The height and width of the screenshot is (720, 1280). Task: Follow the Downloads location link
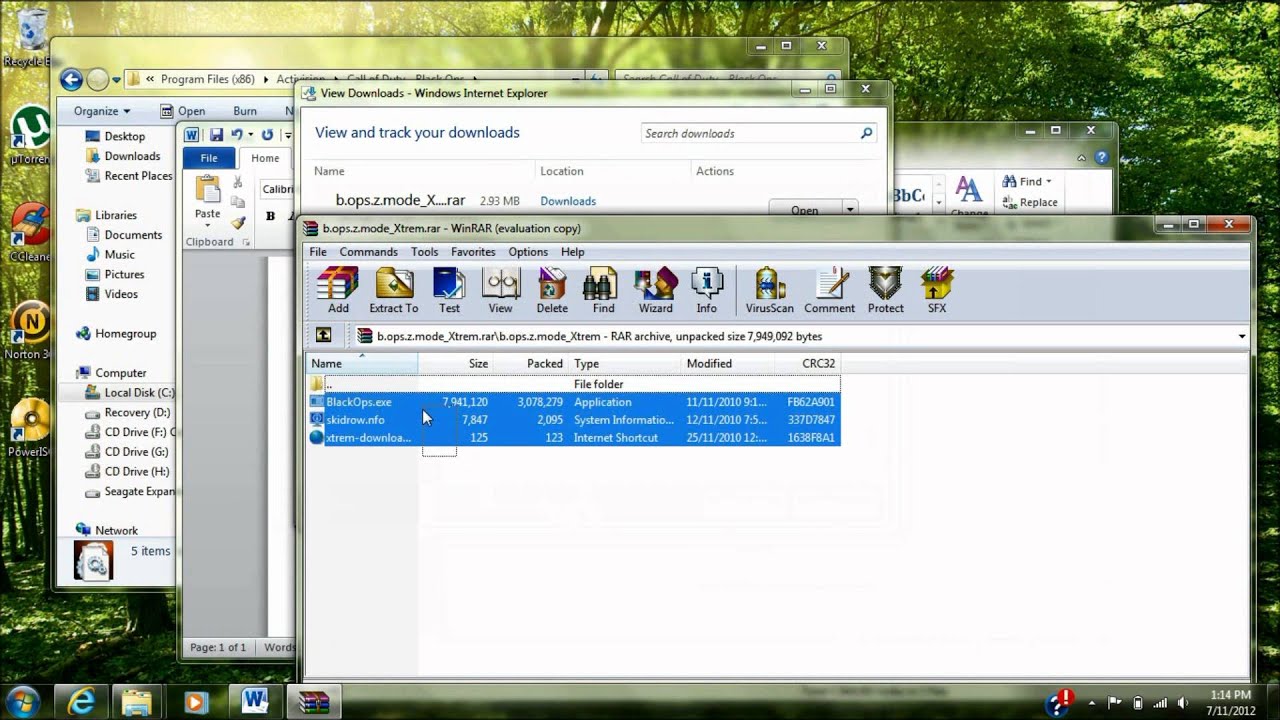[x=568, y=201]
